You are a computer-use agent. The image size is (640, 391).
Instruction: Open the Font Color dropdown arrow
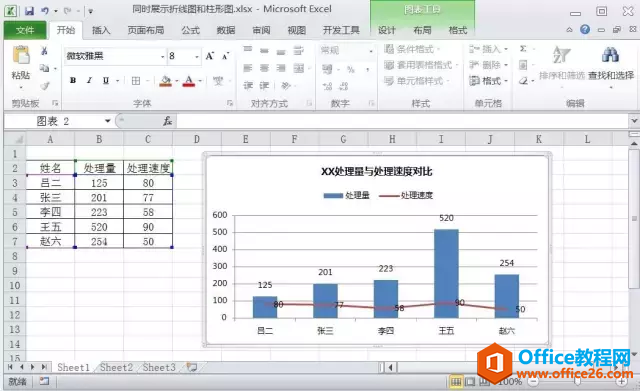coord(200,81)
